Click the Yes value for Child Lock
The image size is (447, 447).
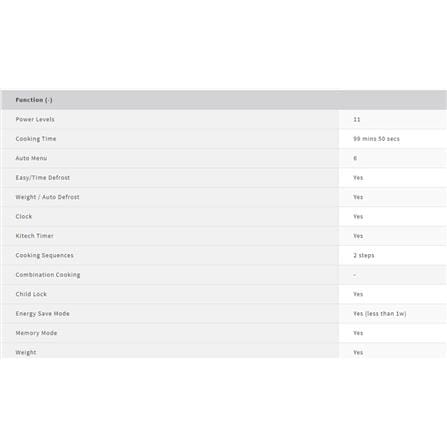tap(358, 294)
